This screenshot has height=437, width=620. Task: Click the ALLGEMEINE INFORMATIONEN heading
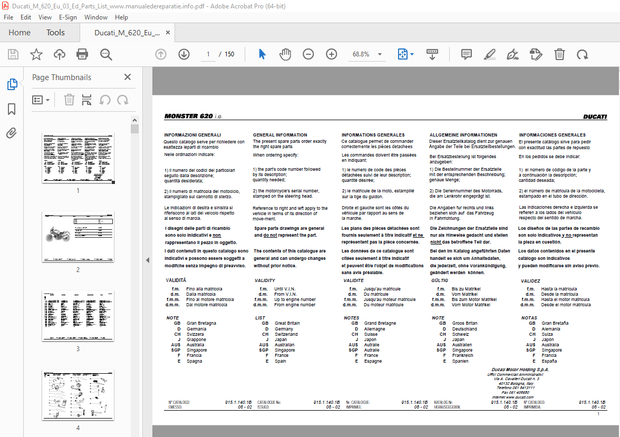pos(463,135)
